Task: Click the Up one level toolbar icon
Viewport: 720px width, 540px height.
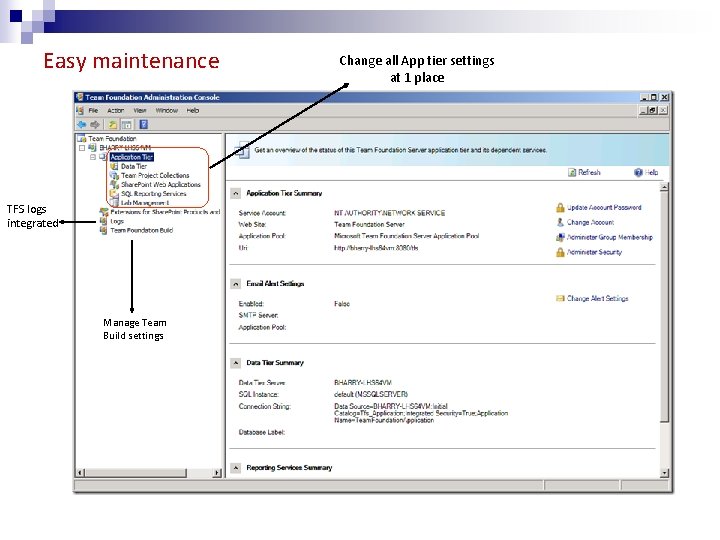Action: pyautogui.click(x=112, y=124)
